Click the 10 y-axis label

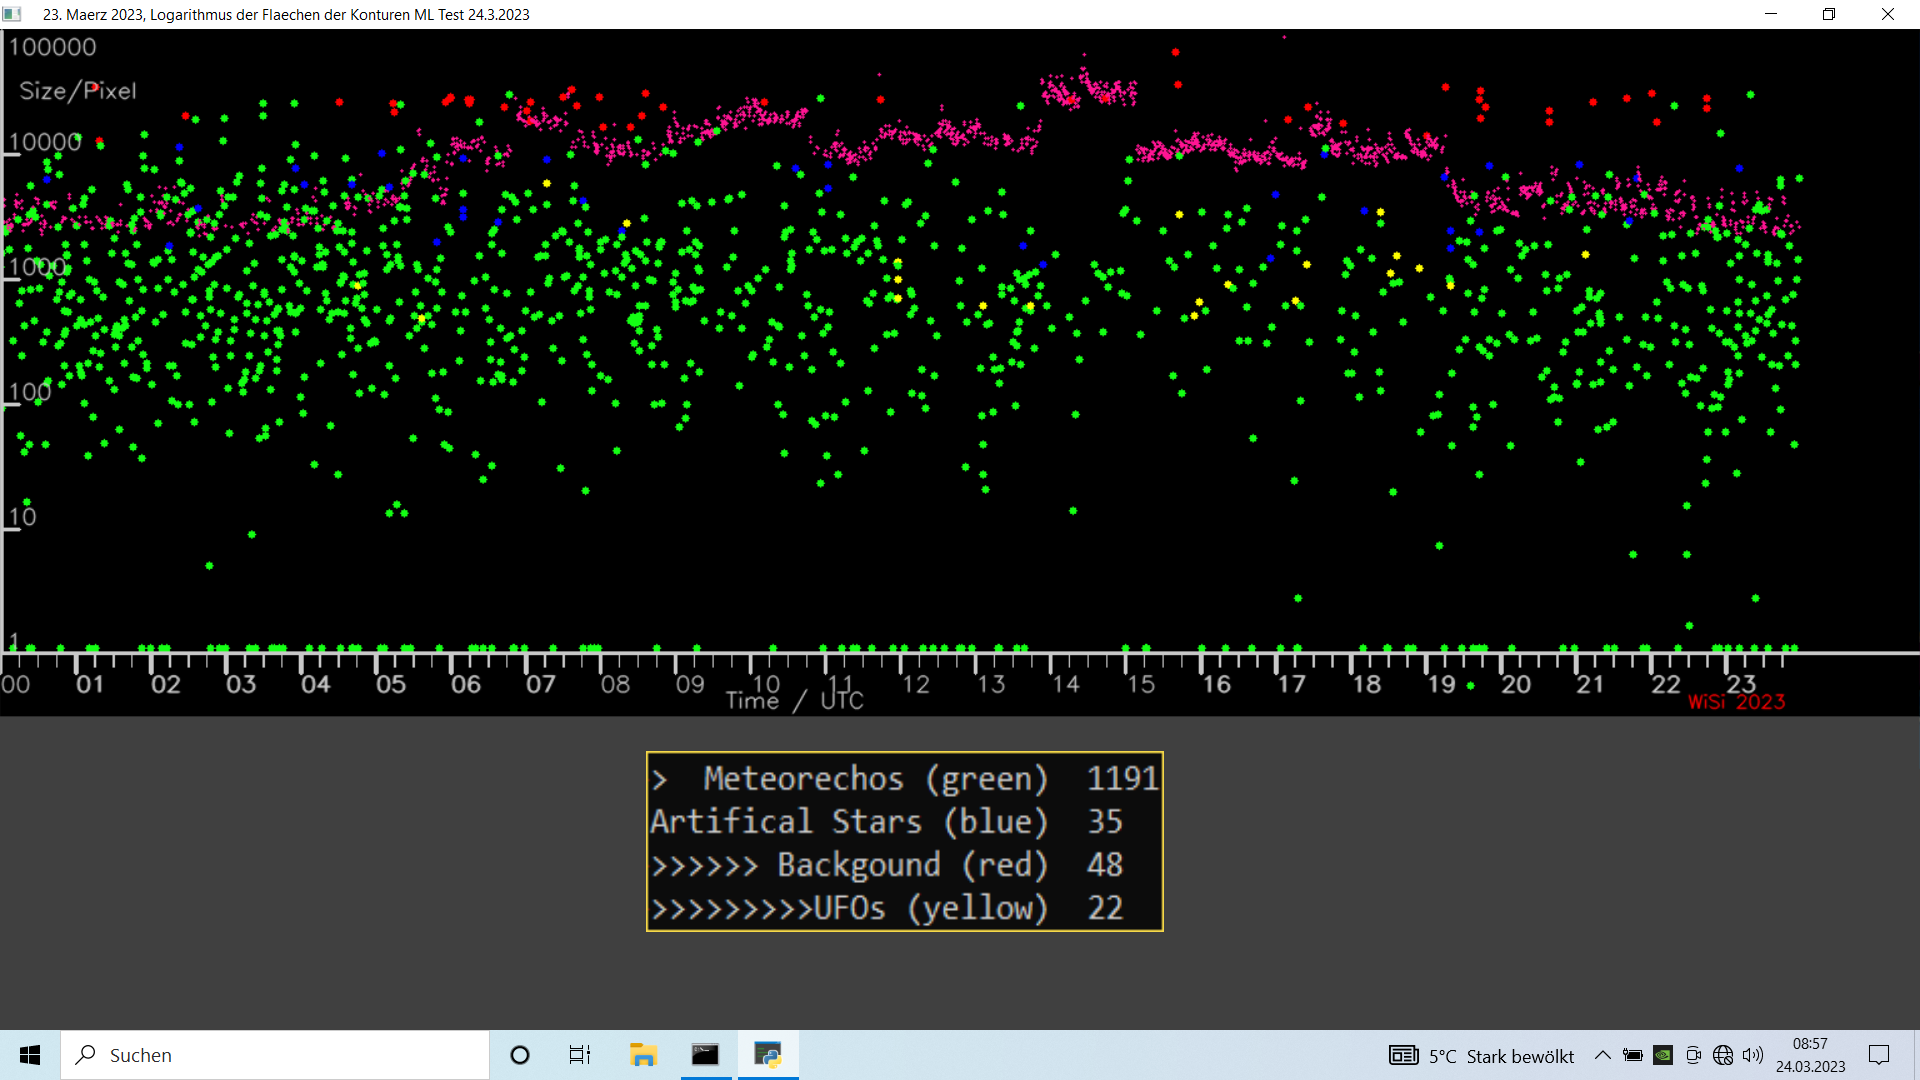[x=22, y=517]
